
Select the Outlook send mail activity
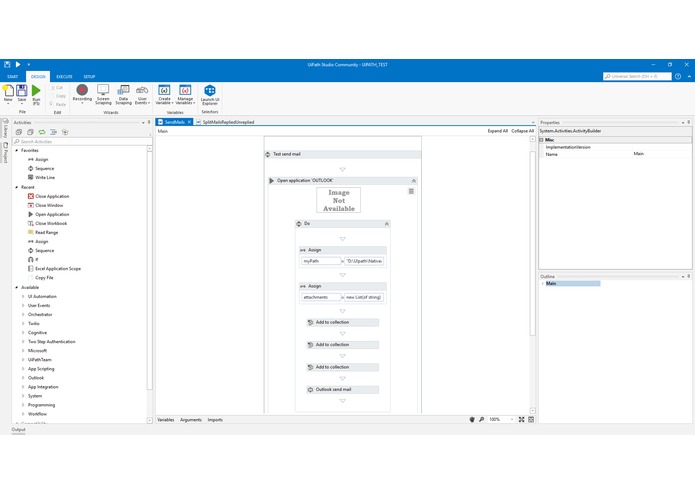tap(343, 389)
